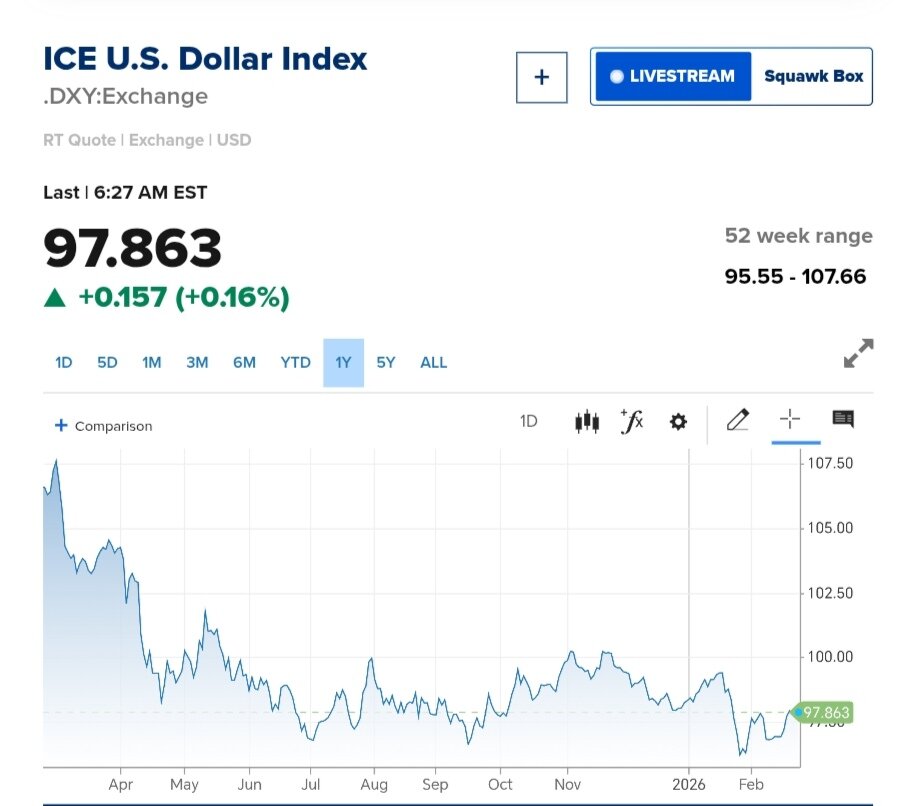Click the 97.863 current price label
The height and width of the screenshot is (806, 919).
[x=824, y=713]
